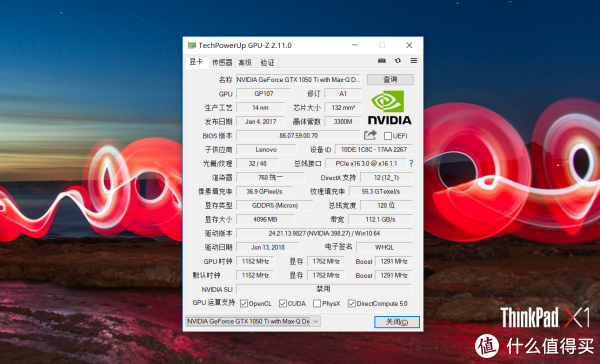600x364 pixels.
Task: Click the 768 统一 shaders value
Action: 271,177
